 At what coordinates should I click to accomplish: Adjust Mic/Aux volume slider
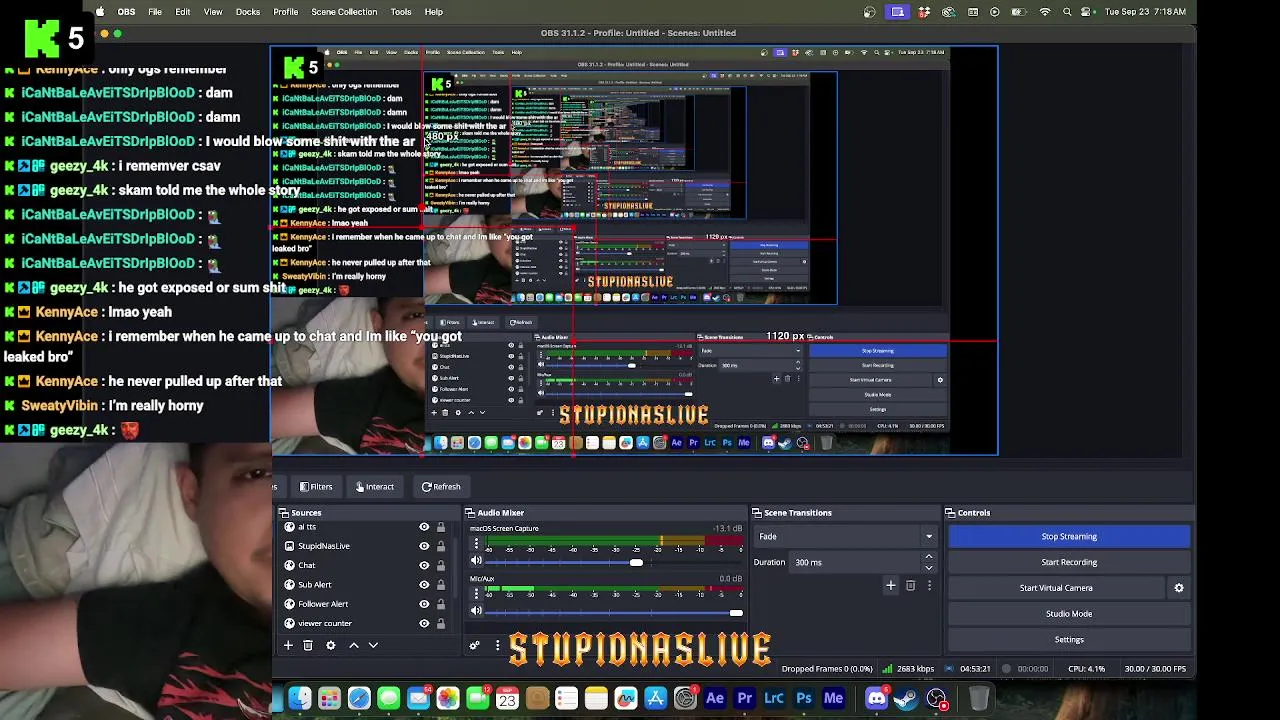pos(615,613)
